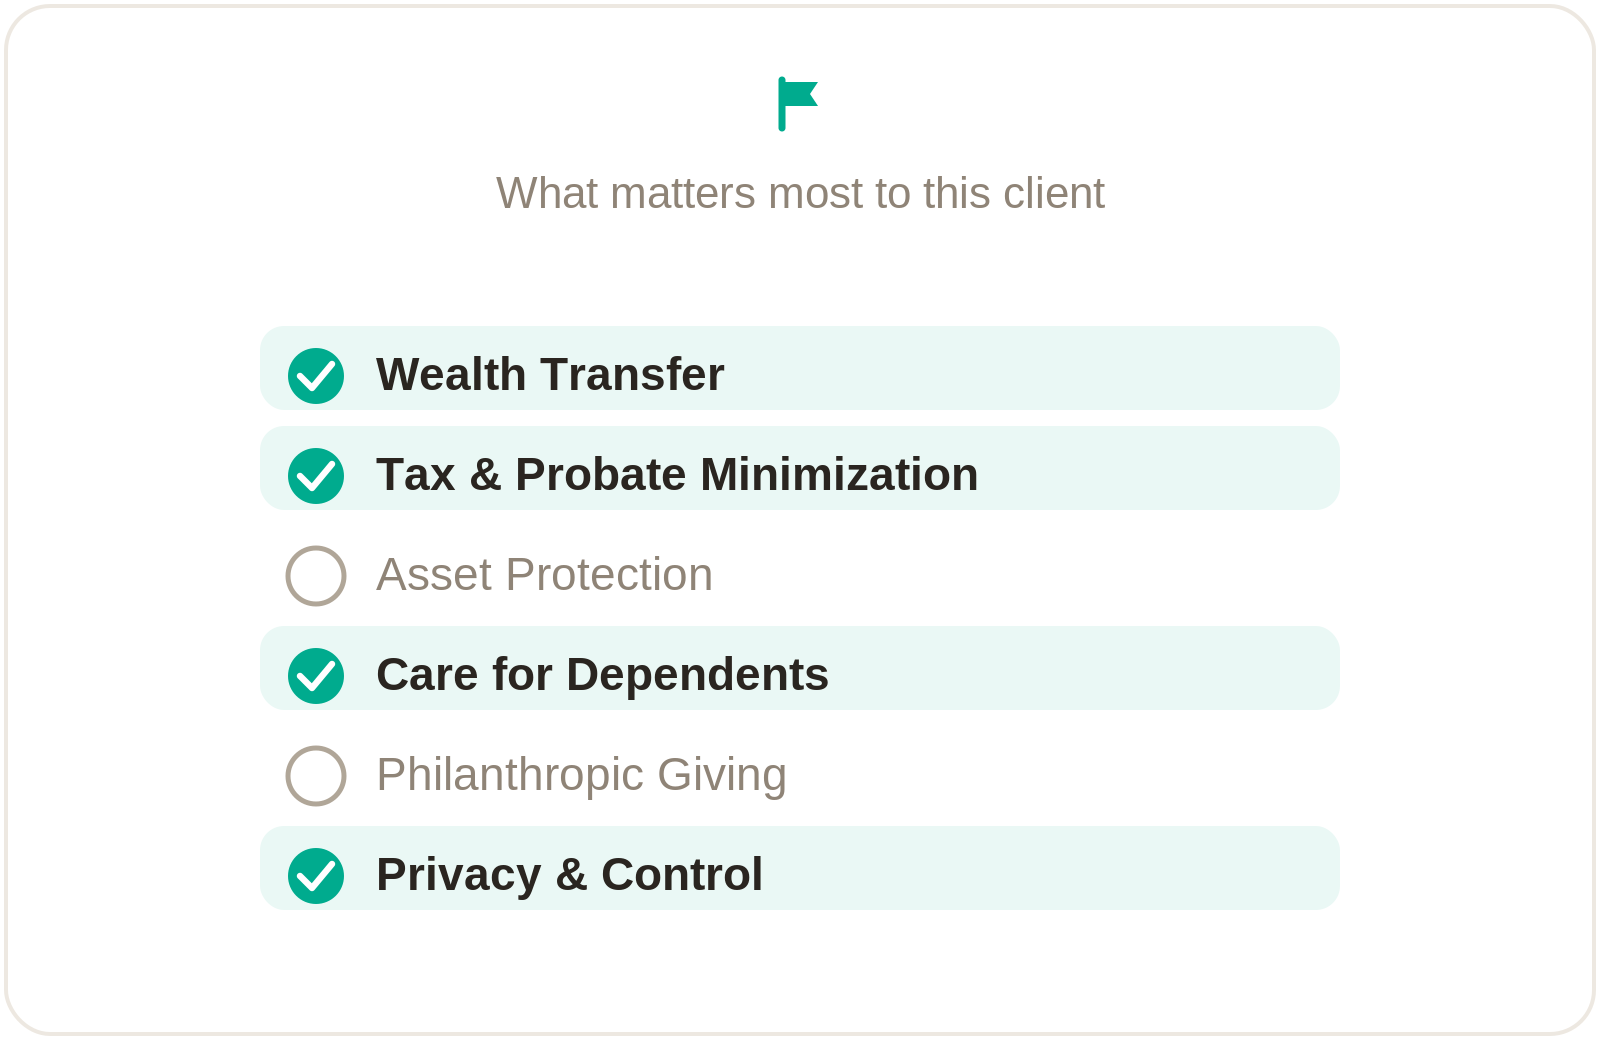Click empty space in the highlighted Wealth Transfer row
This screenshot has height=1040, width=1600.
pyautogui.click(x=1030, y=368)
